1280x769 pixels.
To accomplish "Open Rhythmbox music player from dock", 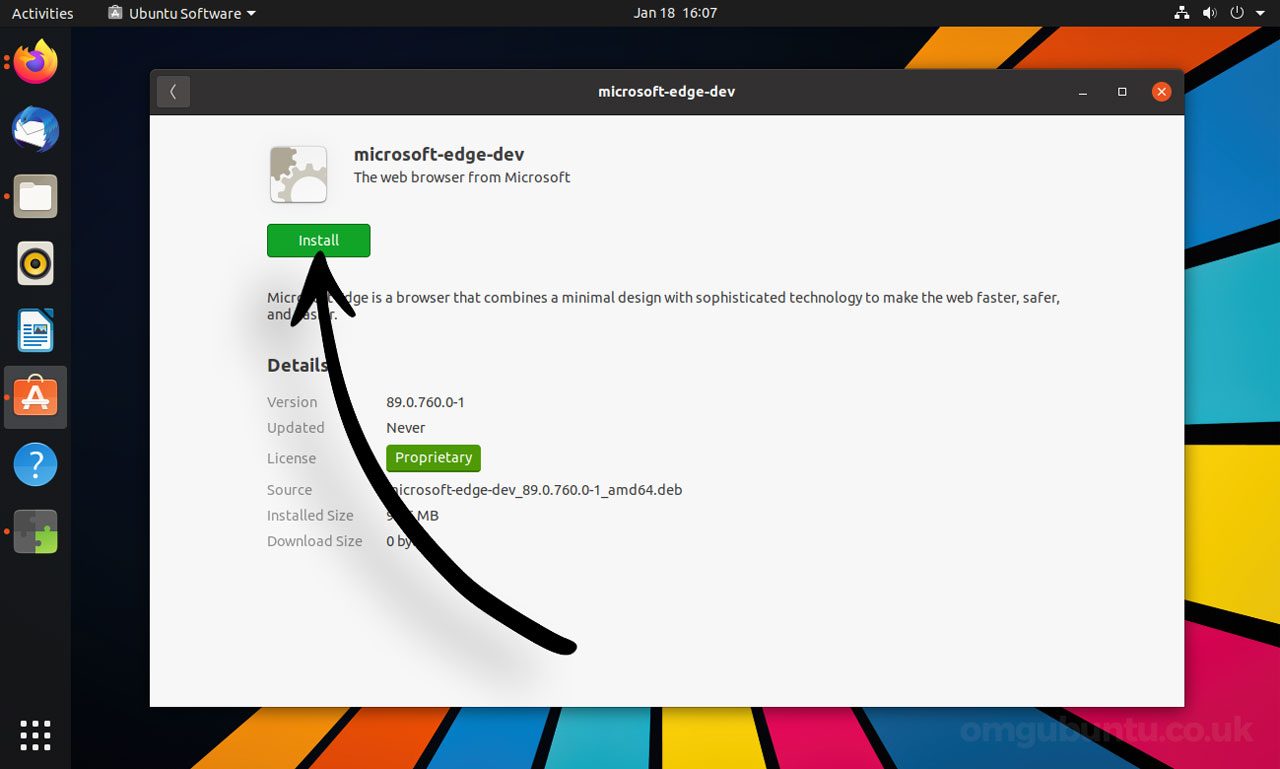I will [36, 264].
